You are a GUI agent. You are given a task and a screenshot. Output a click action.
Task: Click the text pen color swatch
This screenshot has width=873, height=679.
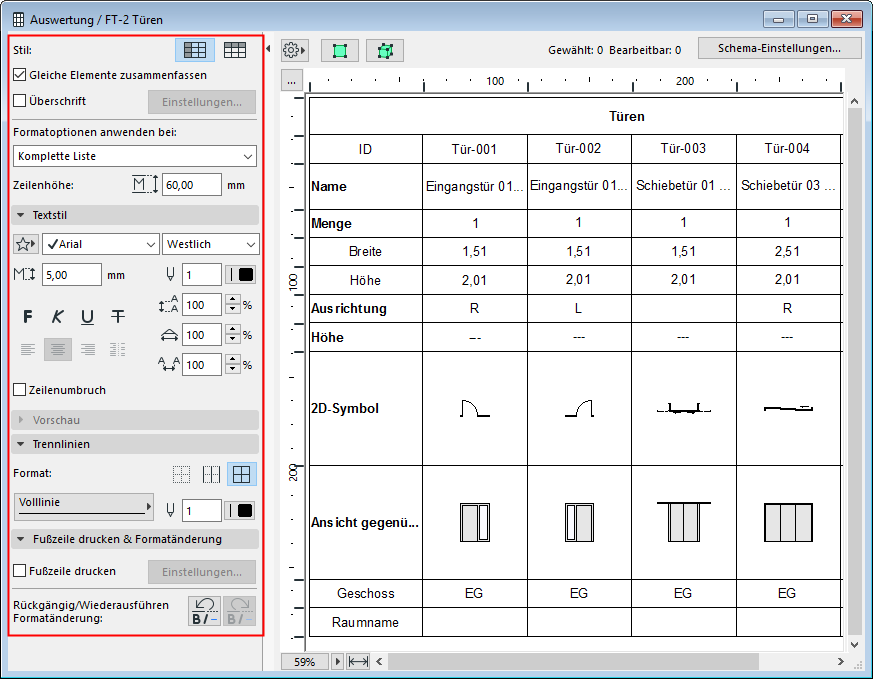click(242, 275)
